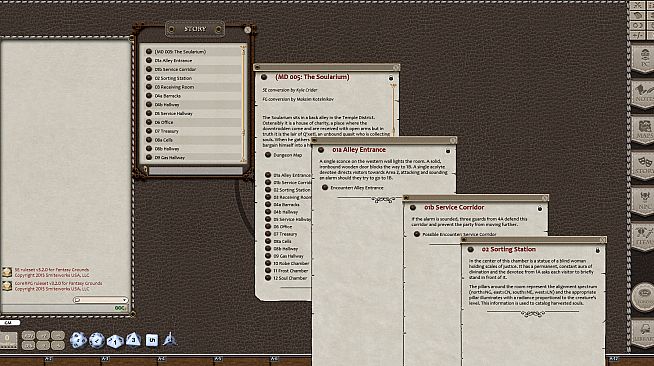654x366 pixels.
Task: Follow 11 Frost Chamber link in Soularium window
Action: pyautogui.click(x=268, y=271)
